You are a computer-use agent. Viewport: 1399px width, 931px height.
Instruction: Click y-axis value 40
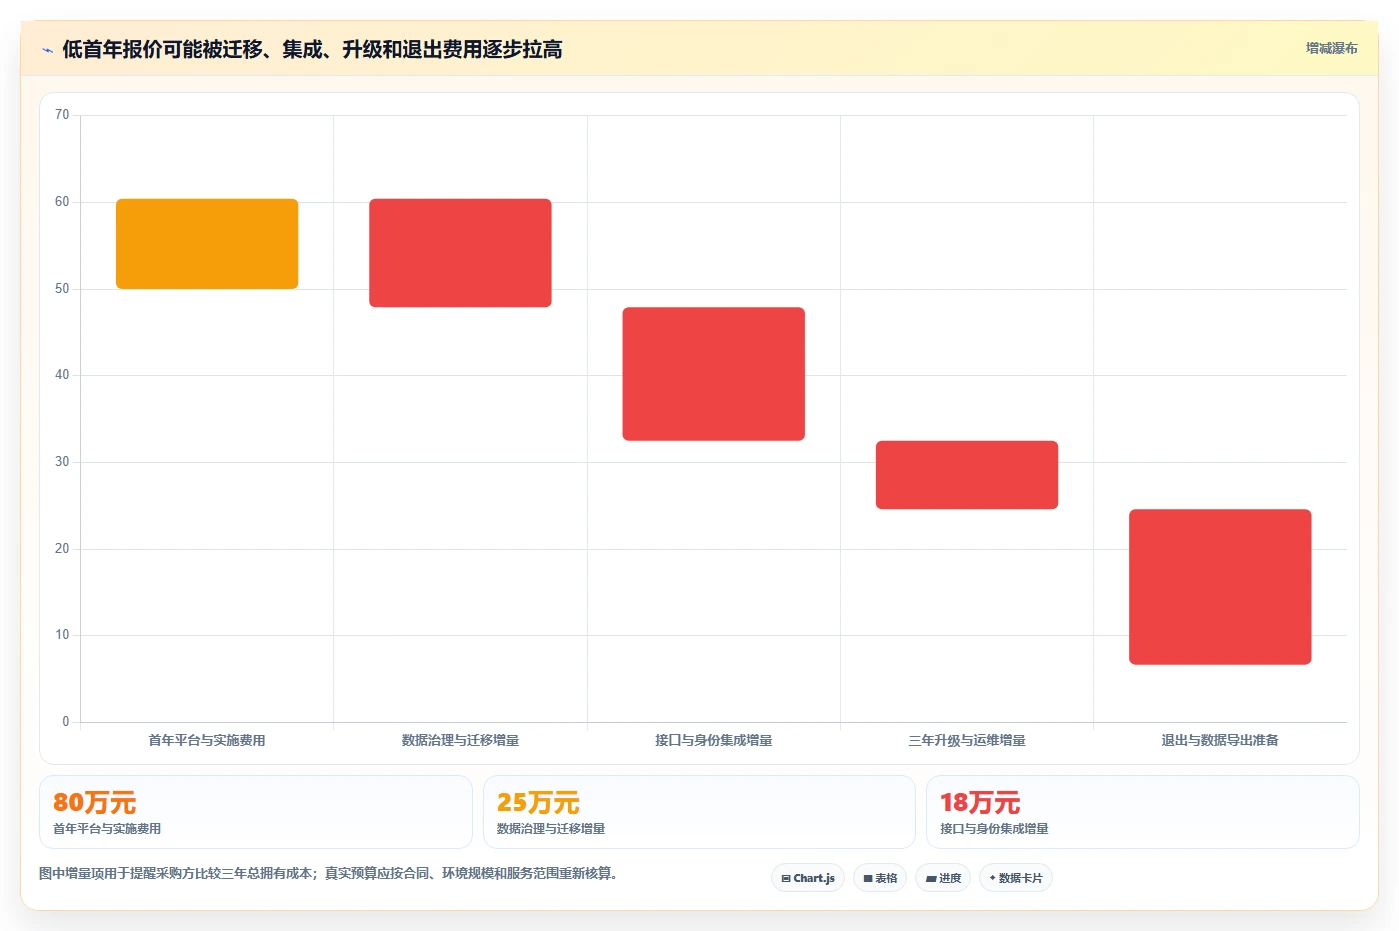62,375
